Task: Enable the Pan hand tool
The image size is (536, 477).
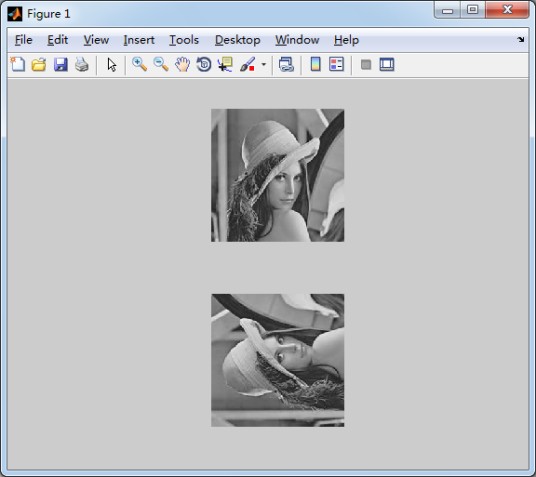Action: 183,64
